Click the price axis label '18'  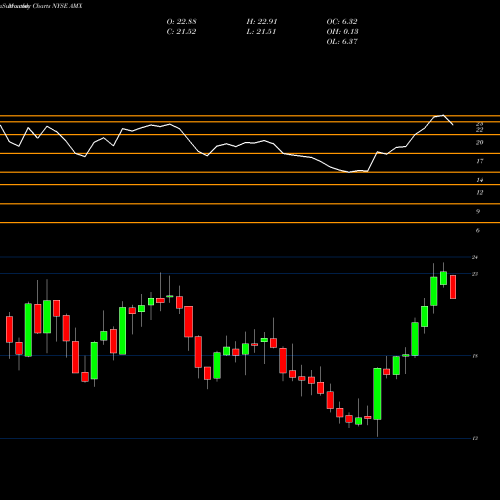point(475,356)
